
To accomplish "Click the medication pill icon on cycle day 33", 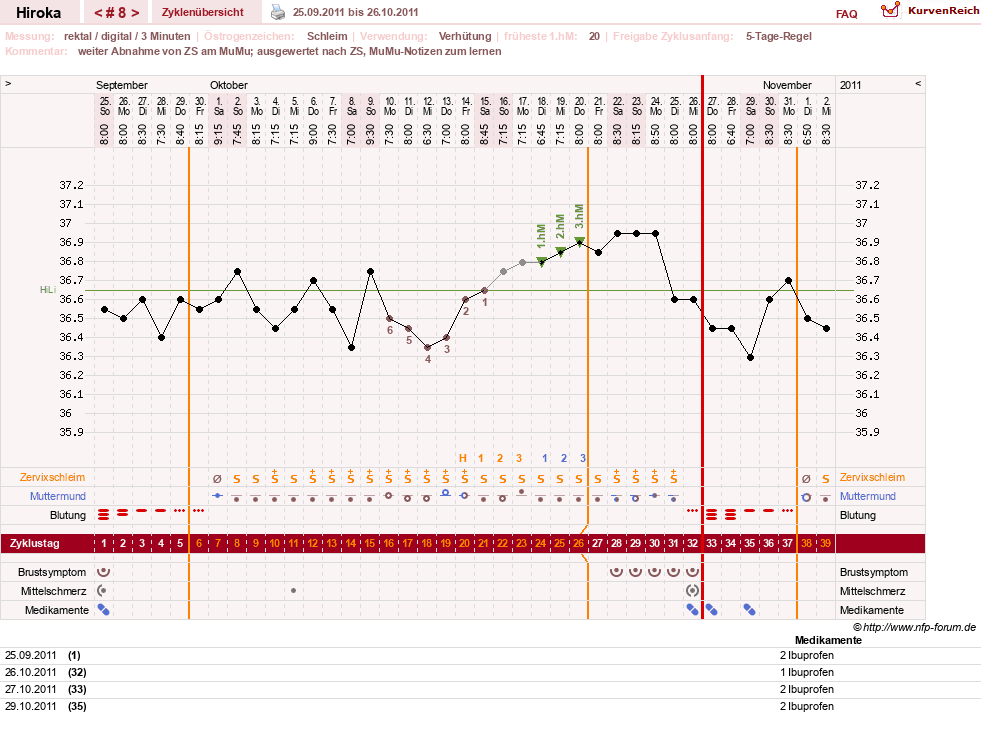I will pos(711,609).
